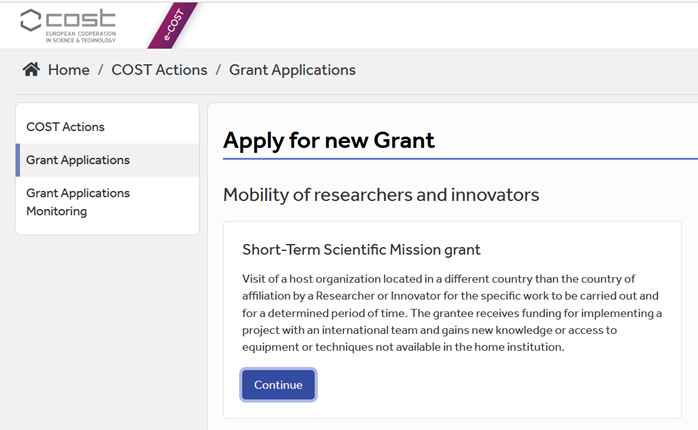Click the slash separator right after Home
Viewport: 698px width, 430px height.
pos(101,70)
